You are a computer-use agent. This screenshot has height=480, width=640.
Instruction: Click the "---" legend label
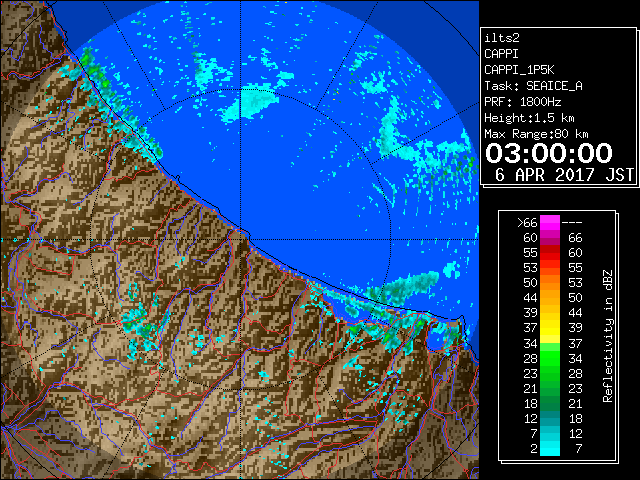[x=572, y=223]
